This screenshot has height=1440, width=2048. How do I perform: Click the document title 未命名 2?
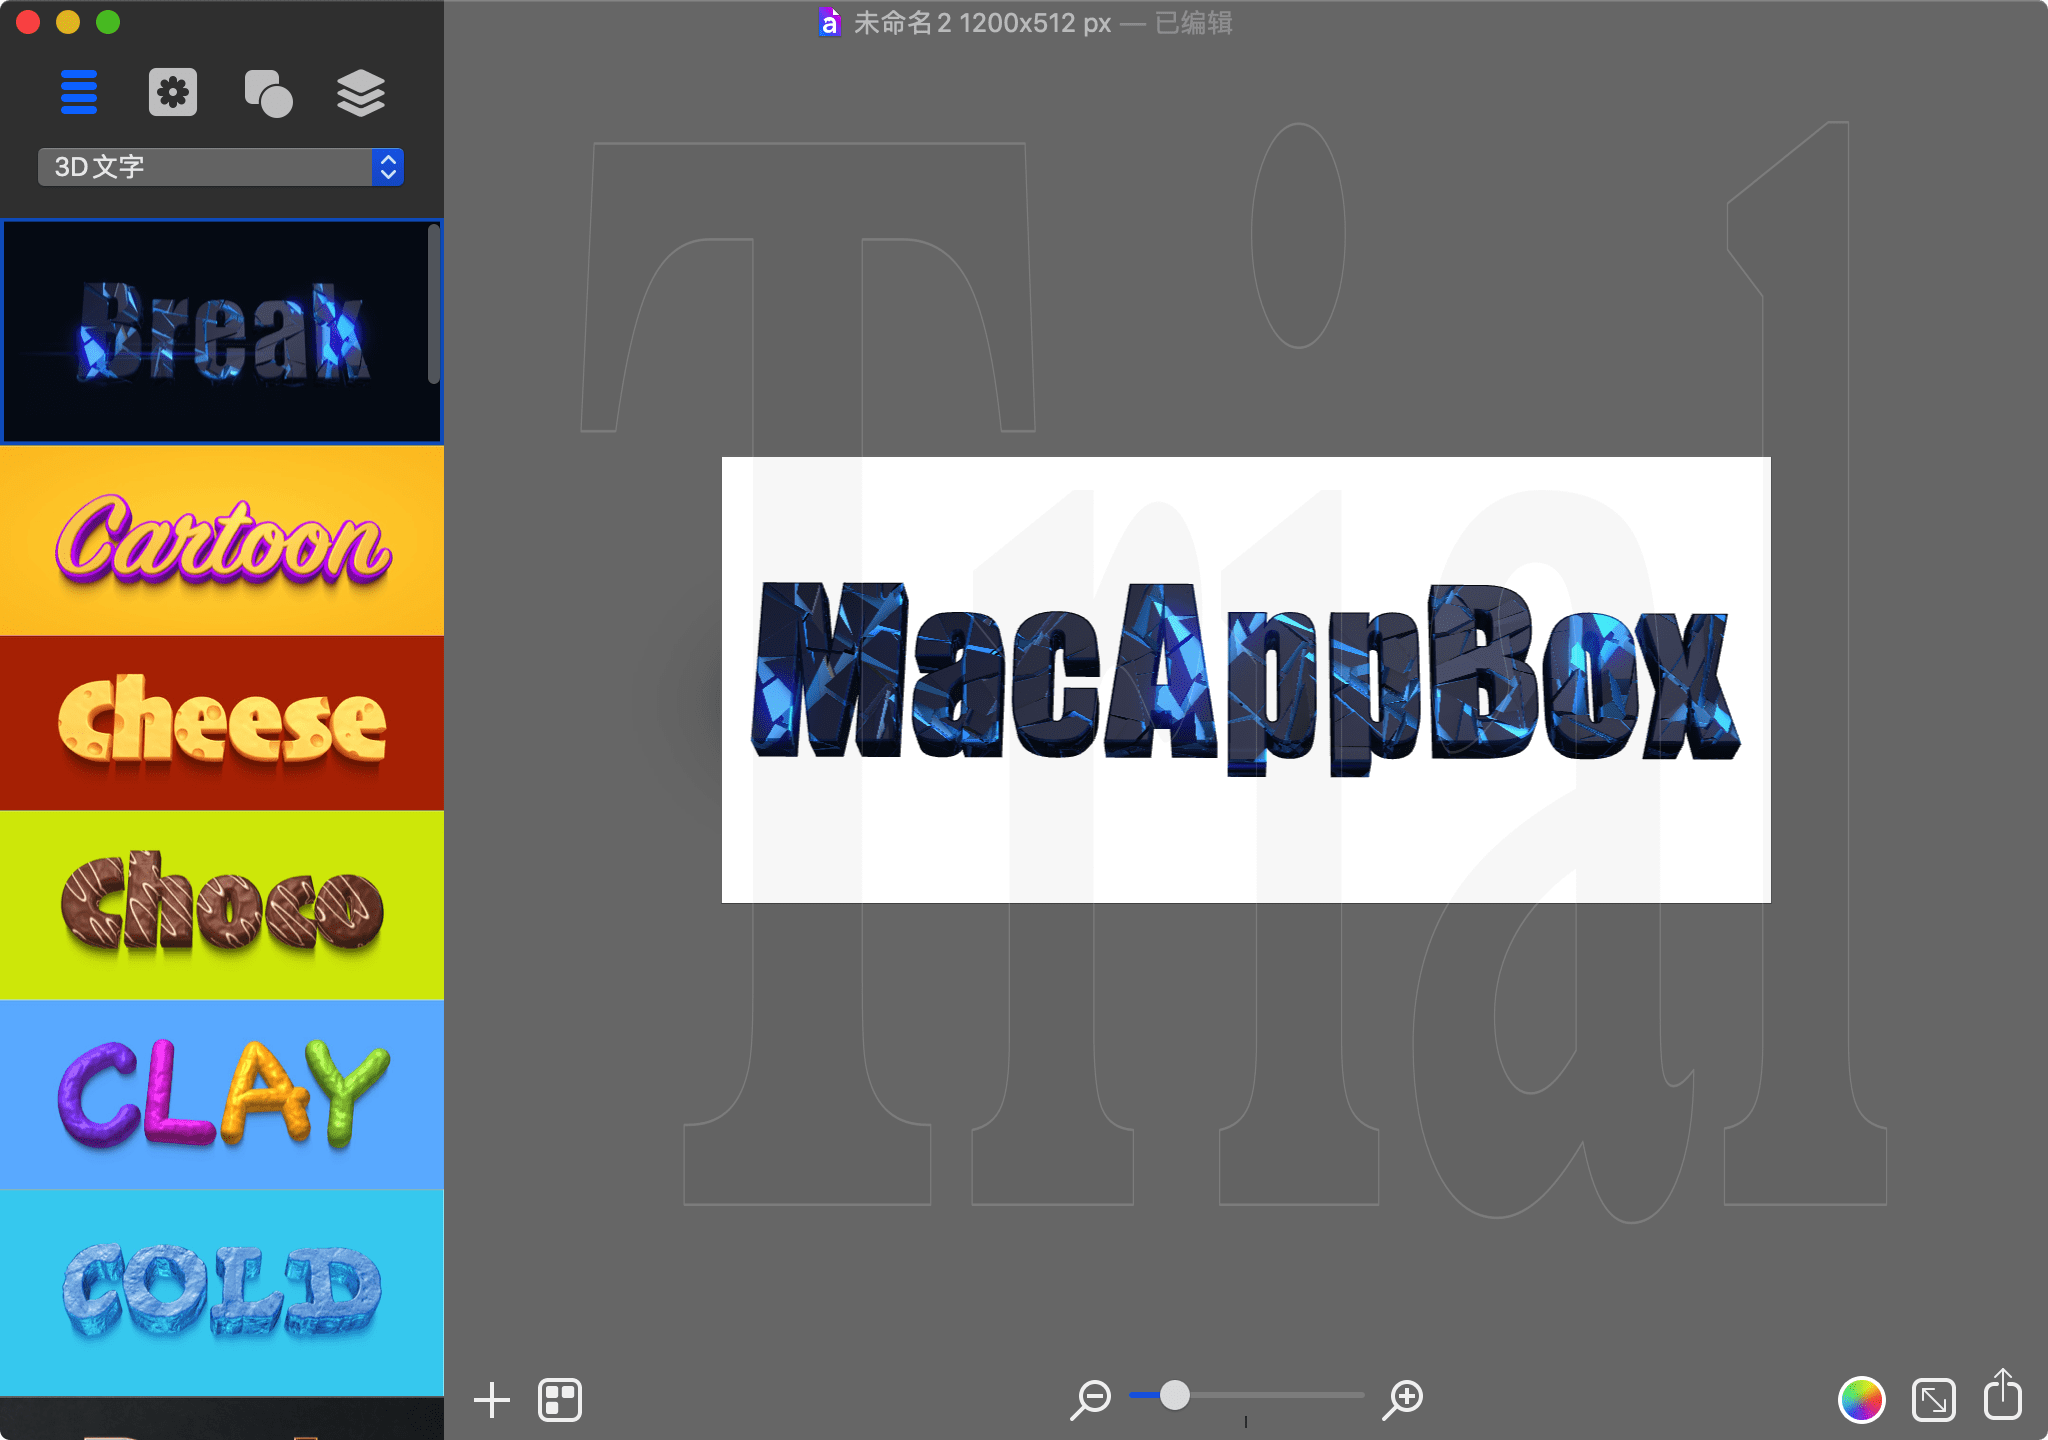tap(901, 22)
